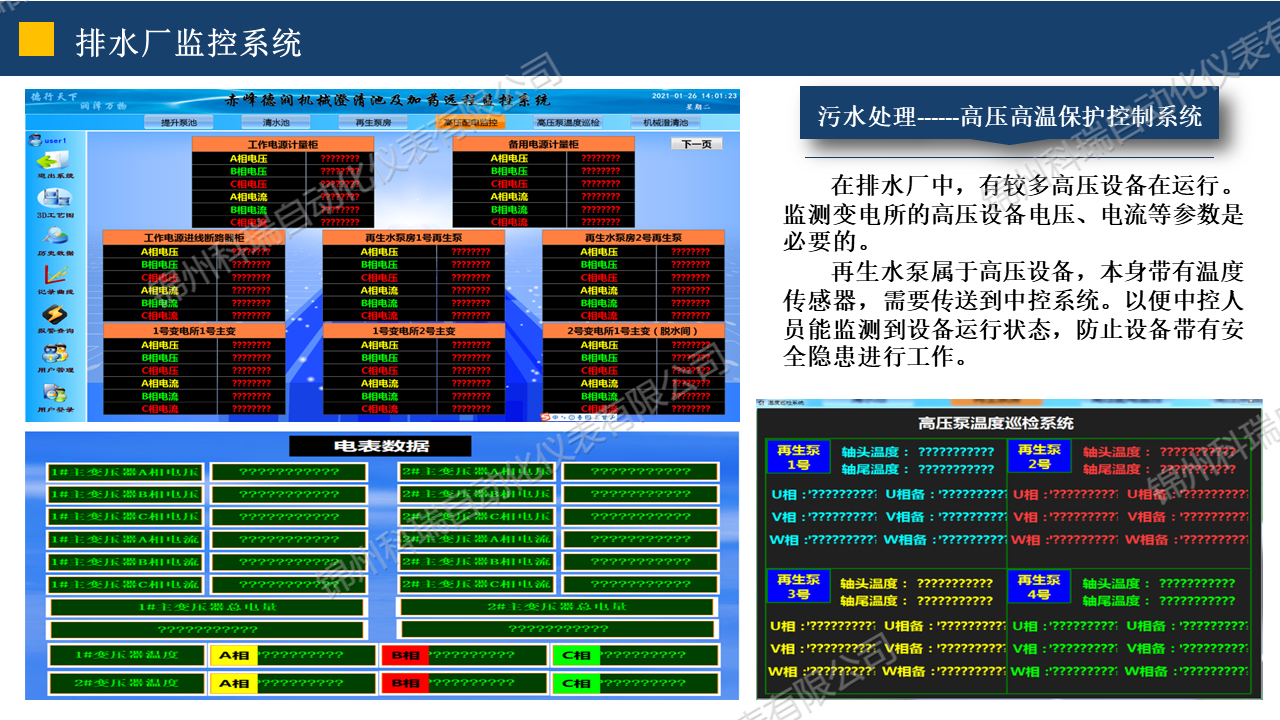This screenshot has width=1280, height=720.
Task: Switch to the 清水池 tab
Action: 276,122
